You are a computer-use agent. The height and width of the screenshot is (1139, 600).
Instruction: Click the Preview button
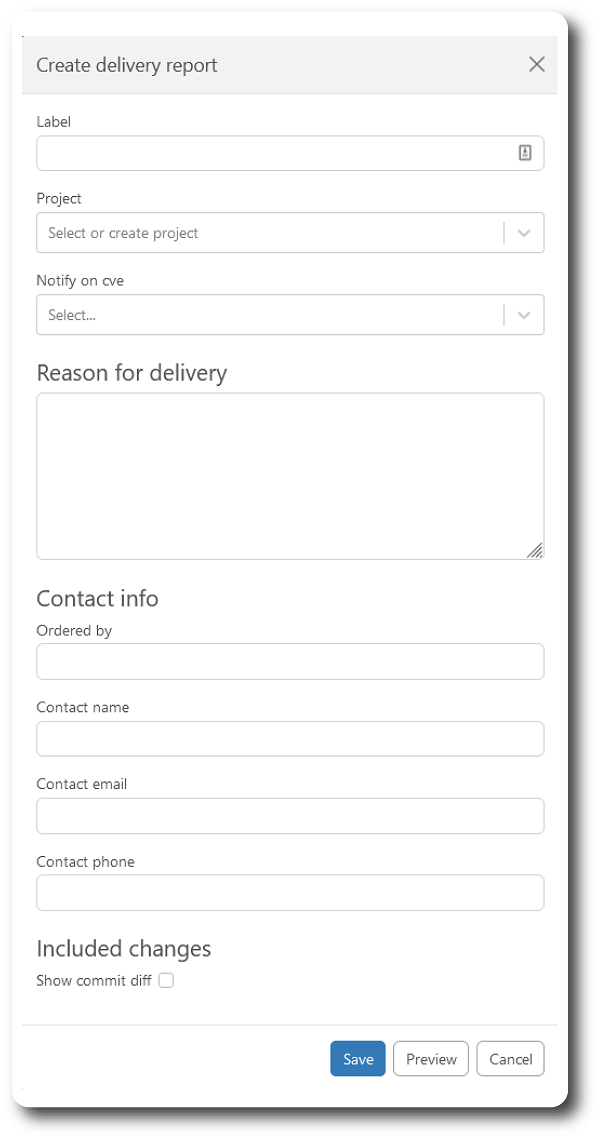tap(431, 1059)
